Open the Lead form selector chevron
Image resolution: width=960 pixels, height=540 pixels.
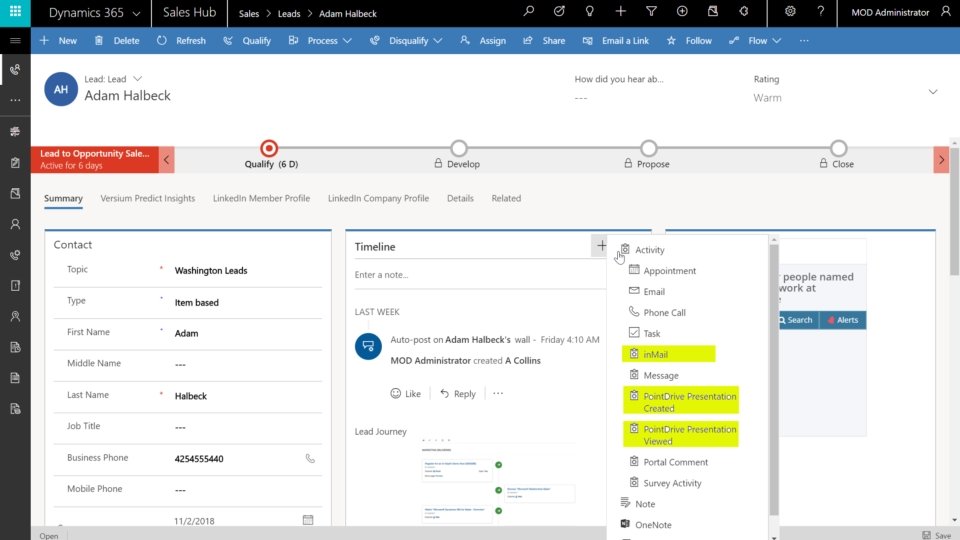pyautogui.click(x=138, y=78)
